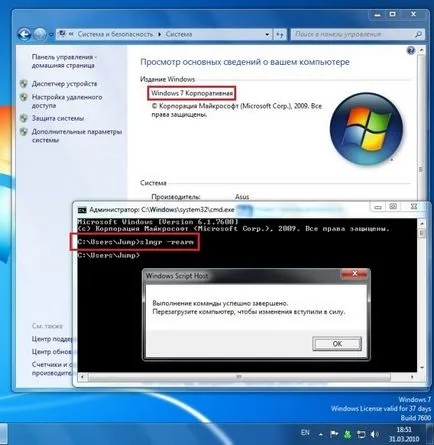
Task: Click the cmd.exe title bar icon
Action: coord(82,210)
